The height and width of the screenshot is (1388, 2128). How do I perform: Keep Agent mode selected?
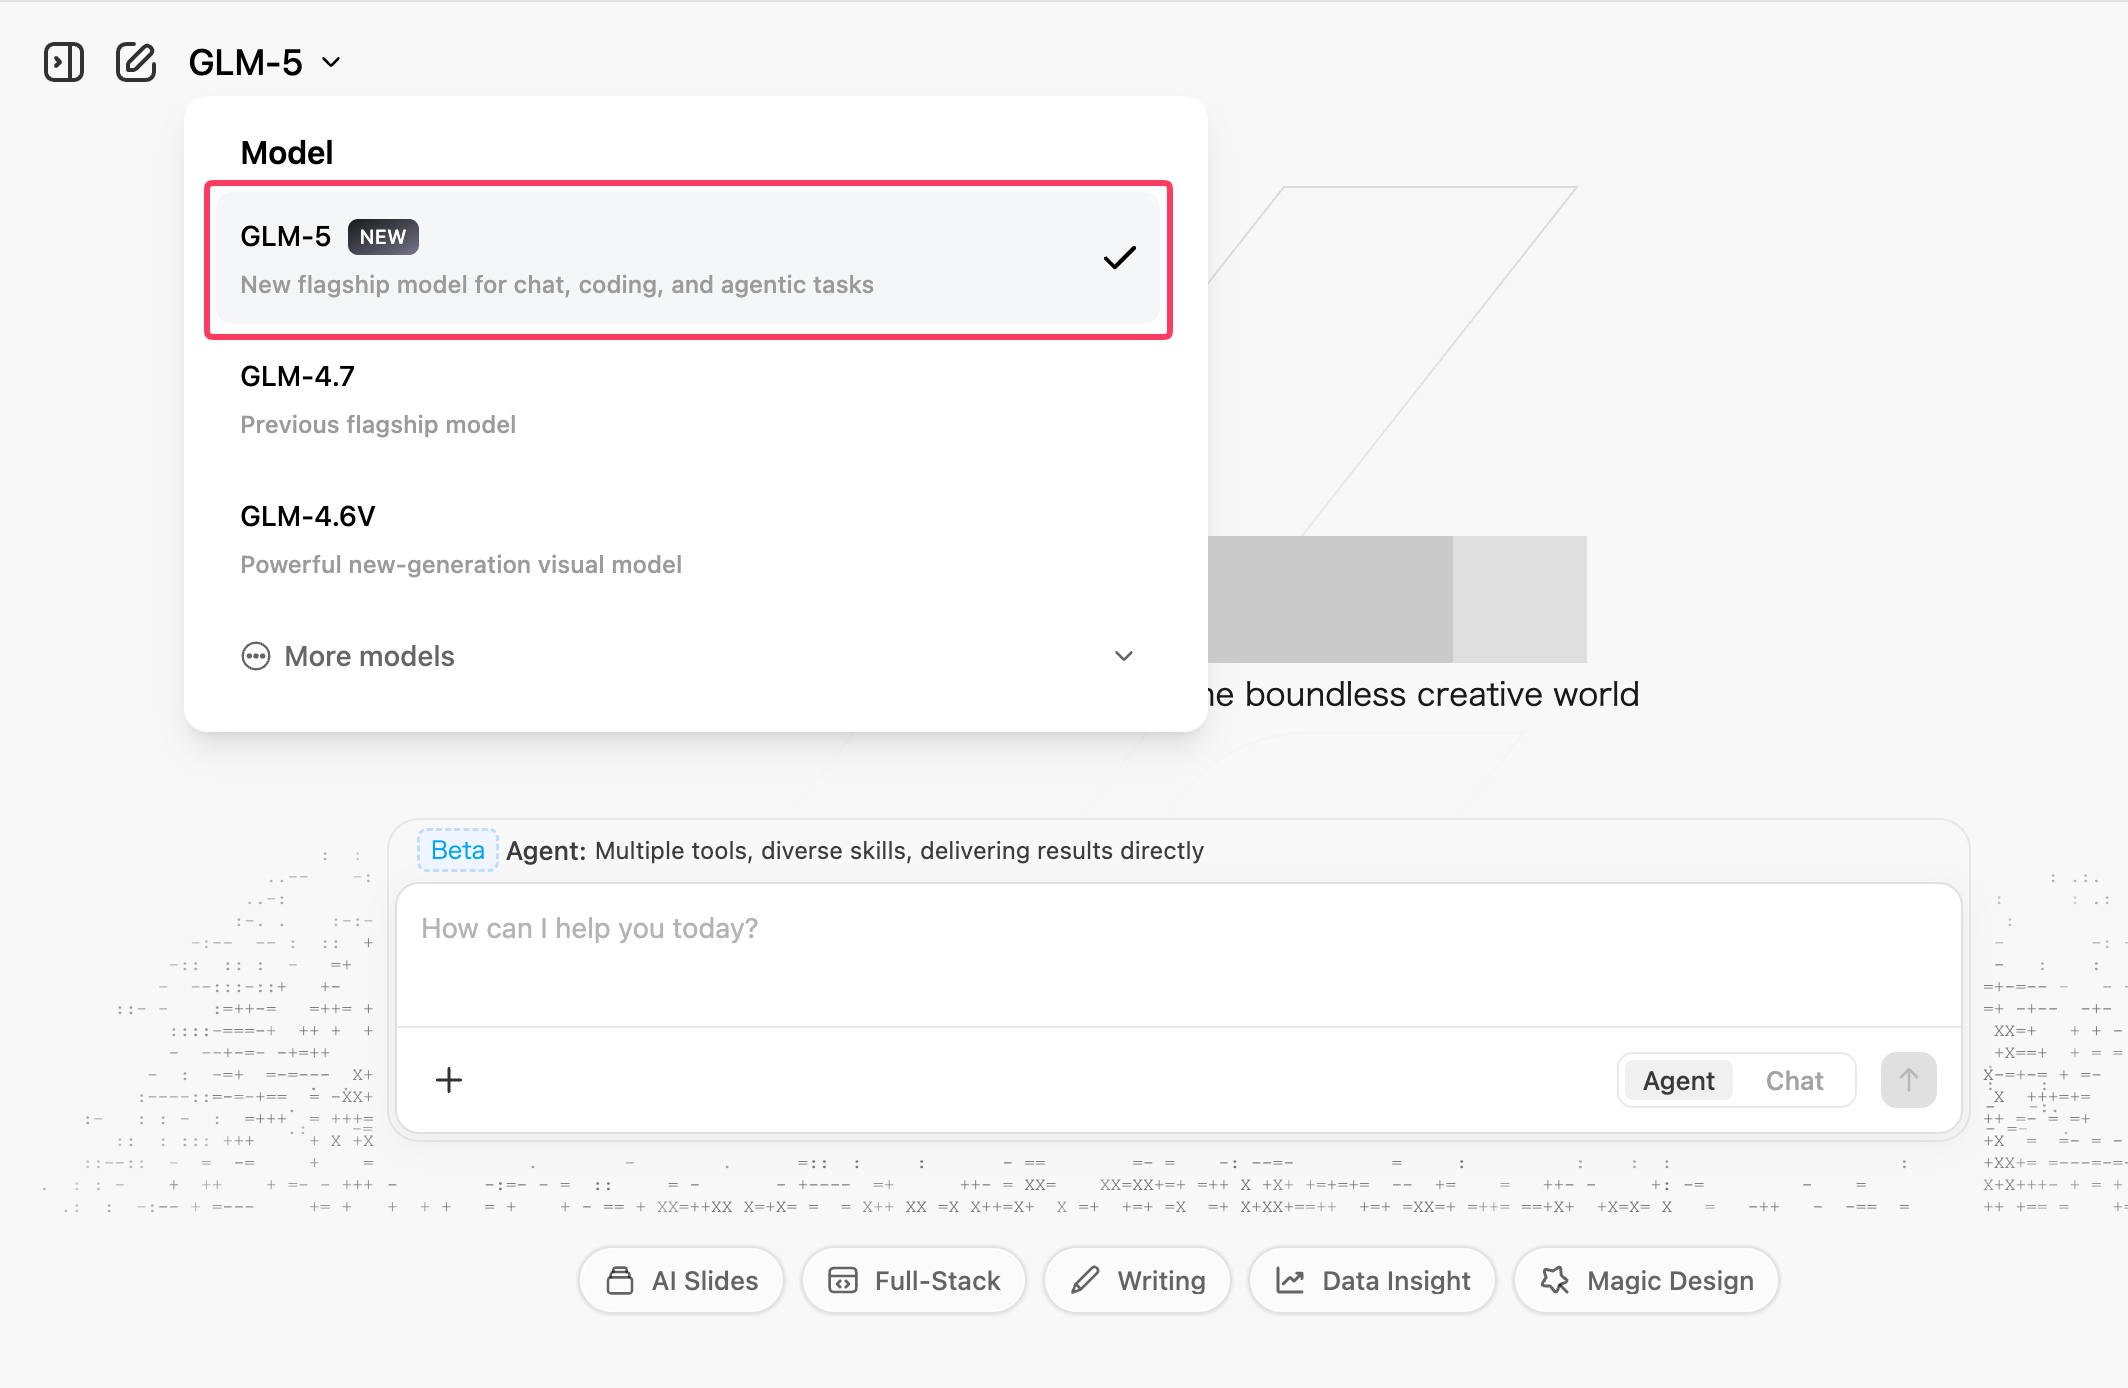point(1677,1080)
